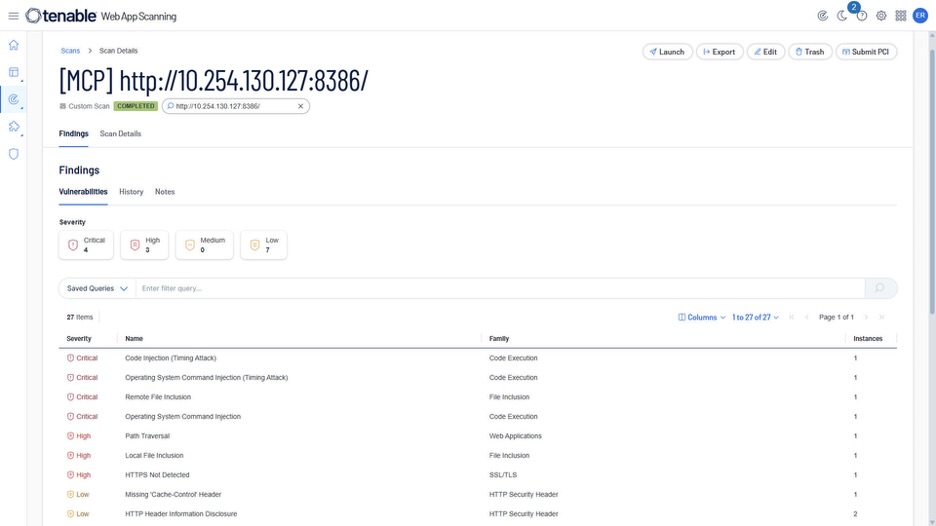Open the shield sidebar icon
This screenshot has width=936, height=526.
coord(13,154)
